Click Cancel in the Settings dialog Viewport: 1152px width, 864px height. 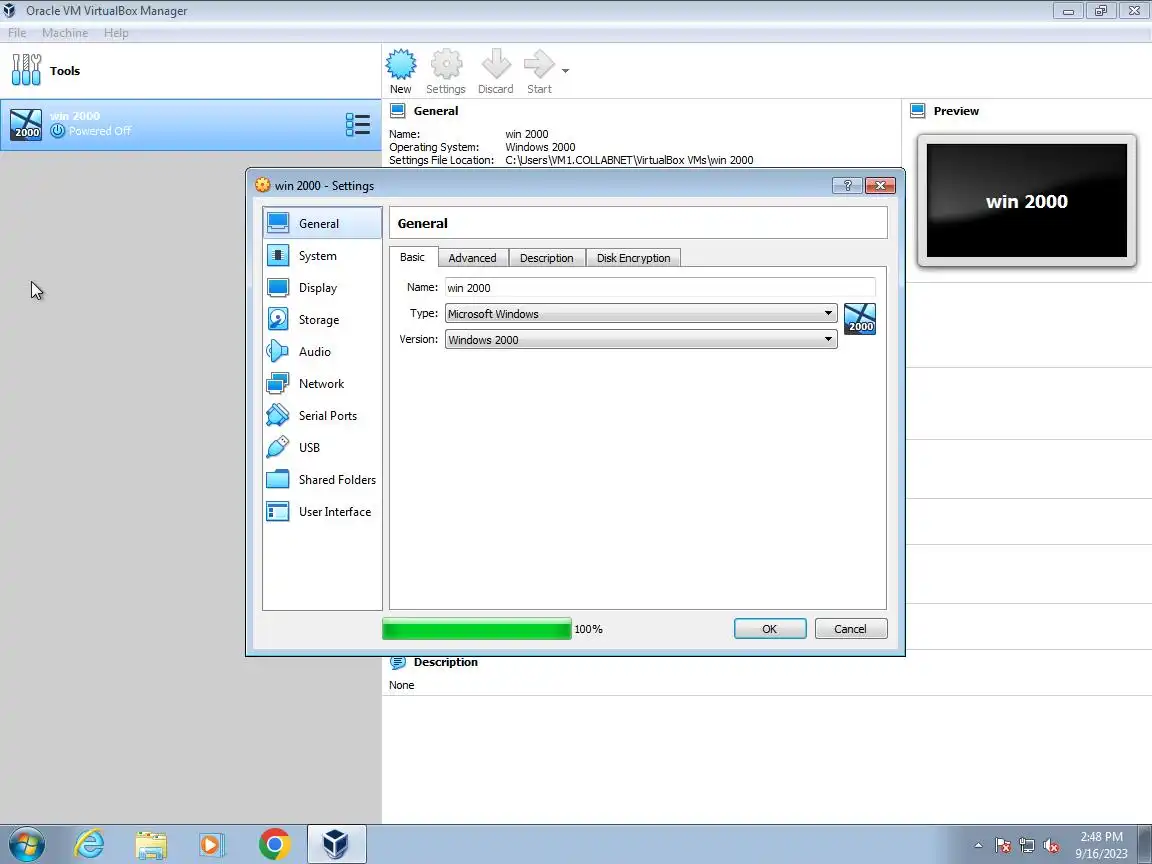(850, 629)
